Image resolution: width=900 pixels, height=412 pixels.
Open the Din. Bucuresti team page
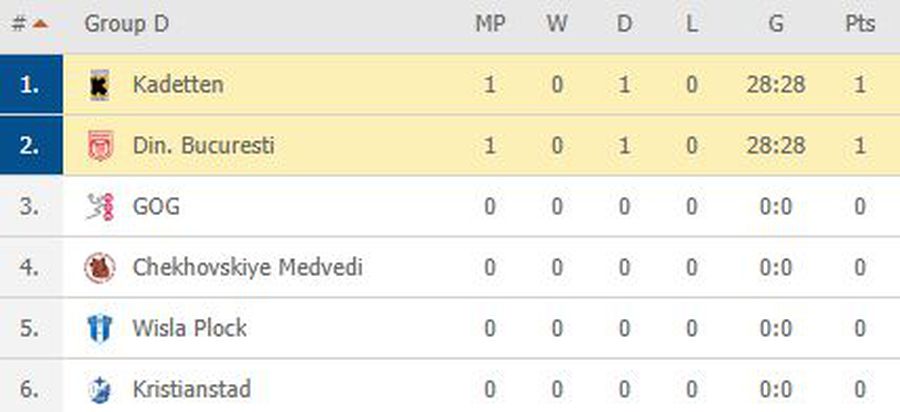(x=203, y=146)
